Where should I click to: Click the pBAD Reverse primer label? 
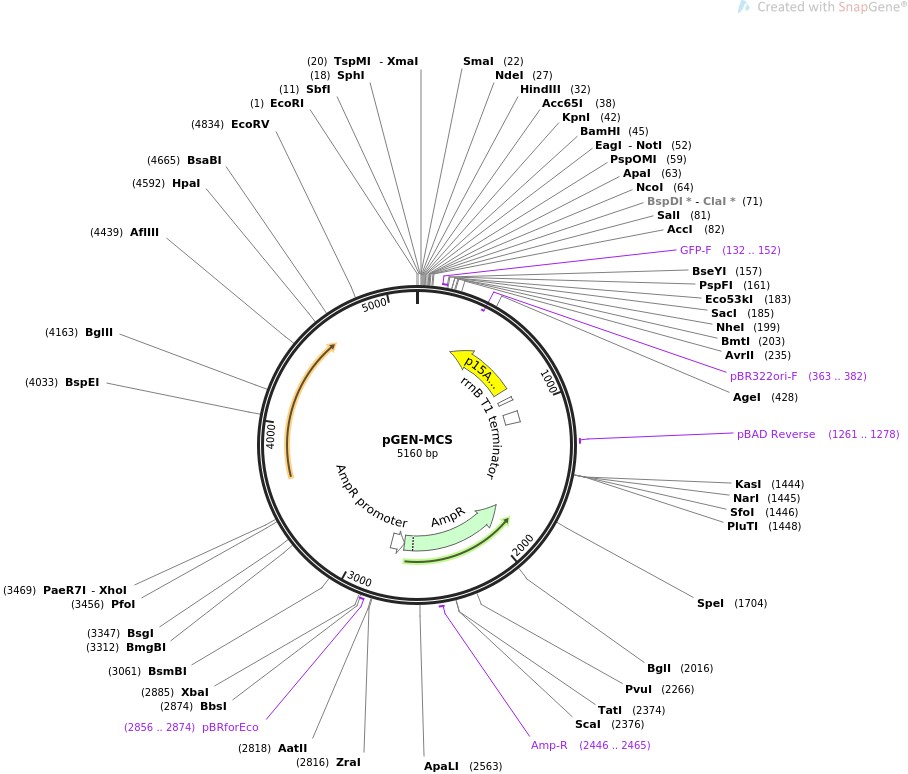point(776,434)
